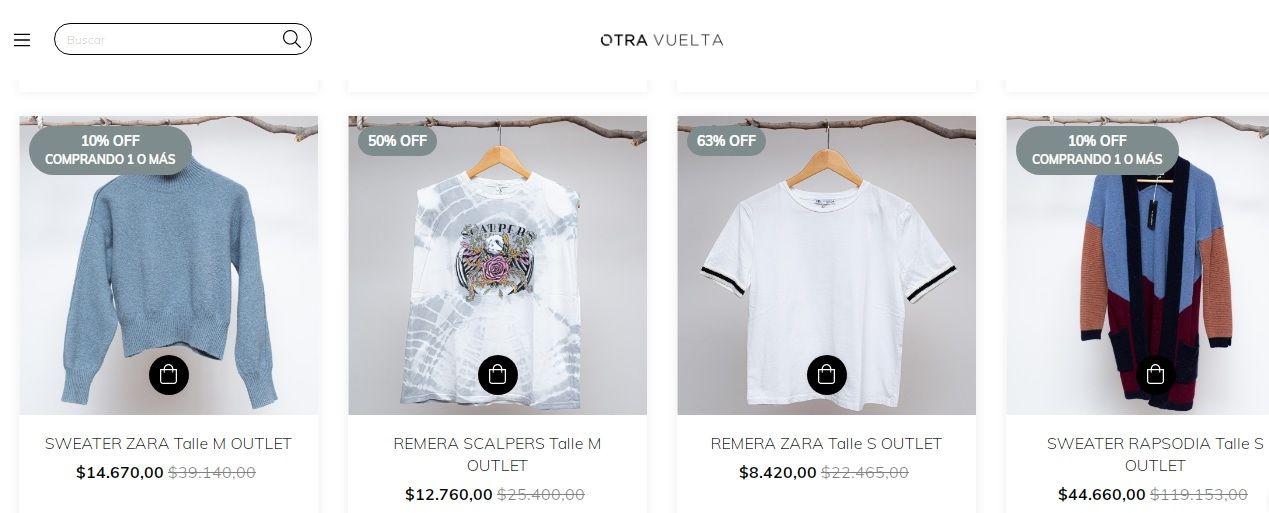This screenshot has height=513, width=1269.
Task: Add Remera Scalpers to cart with bag icon
Action: (498, 375)
